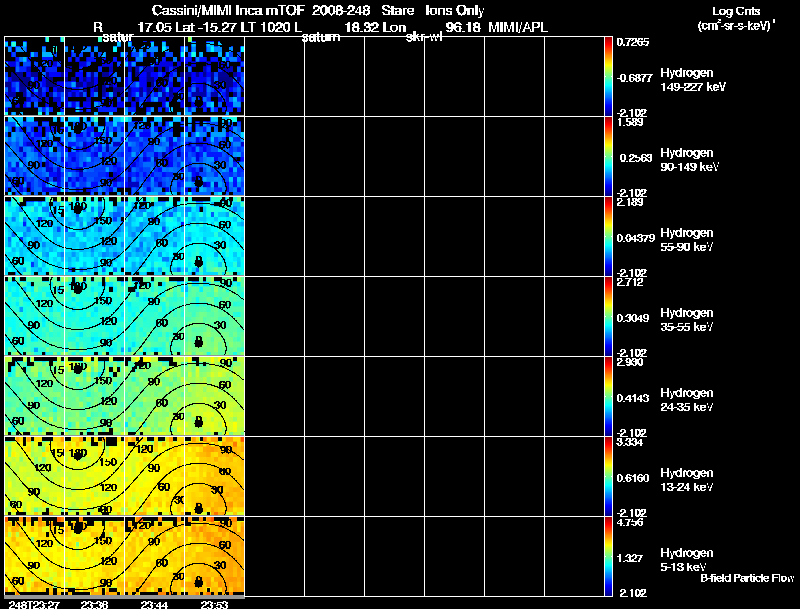Select the 5-13 keV image at 248T23:27

pyautogui.click(x=35, y=556)
